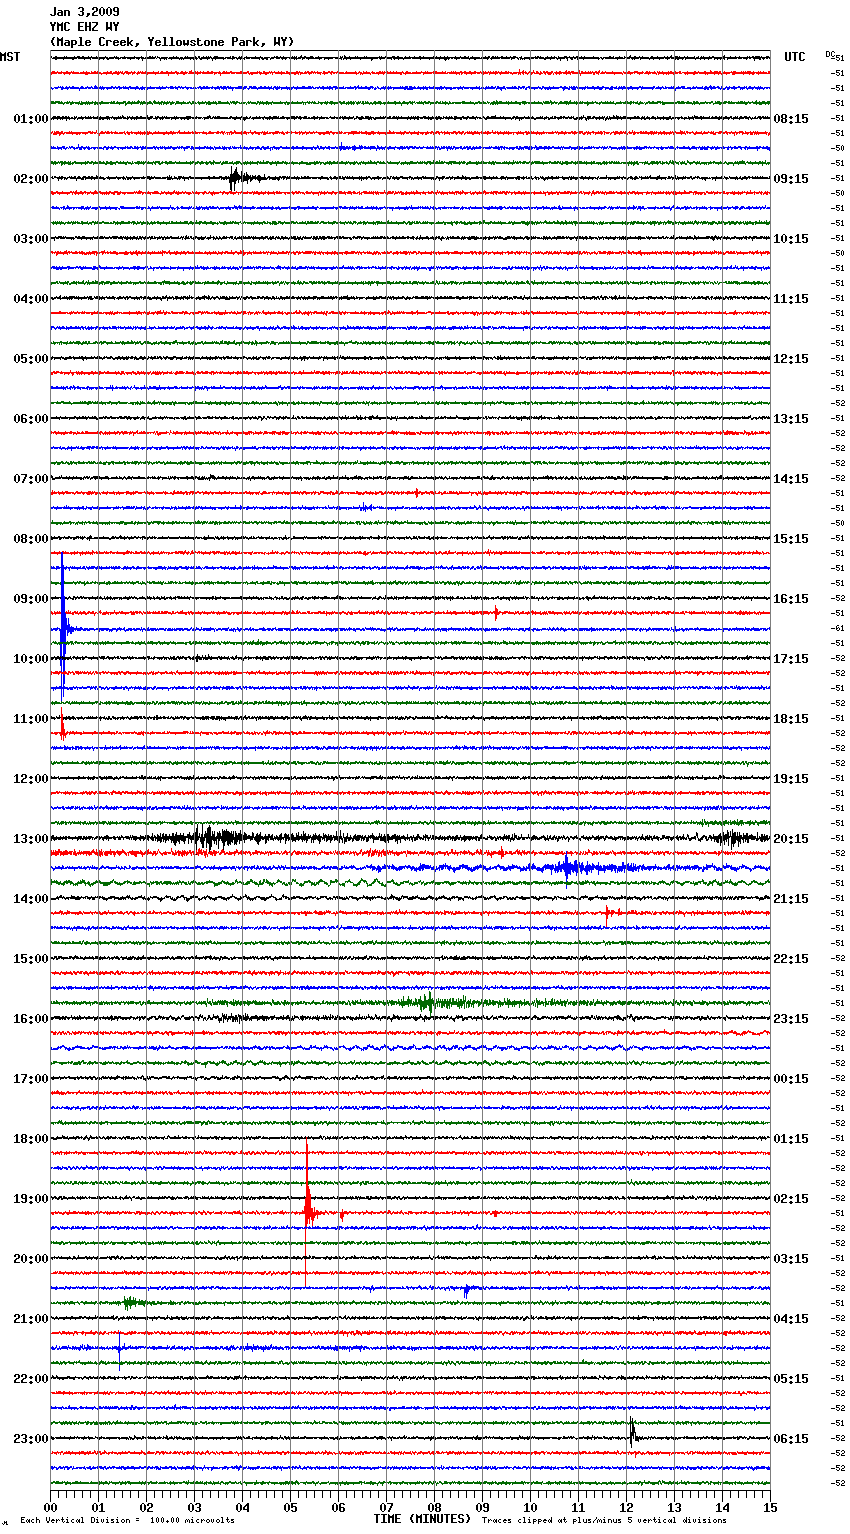
Task: Select the 19:00 MST time label
Action: tap(31, 1199)
